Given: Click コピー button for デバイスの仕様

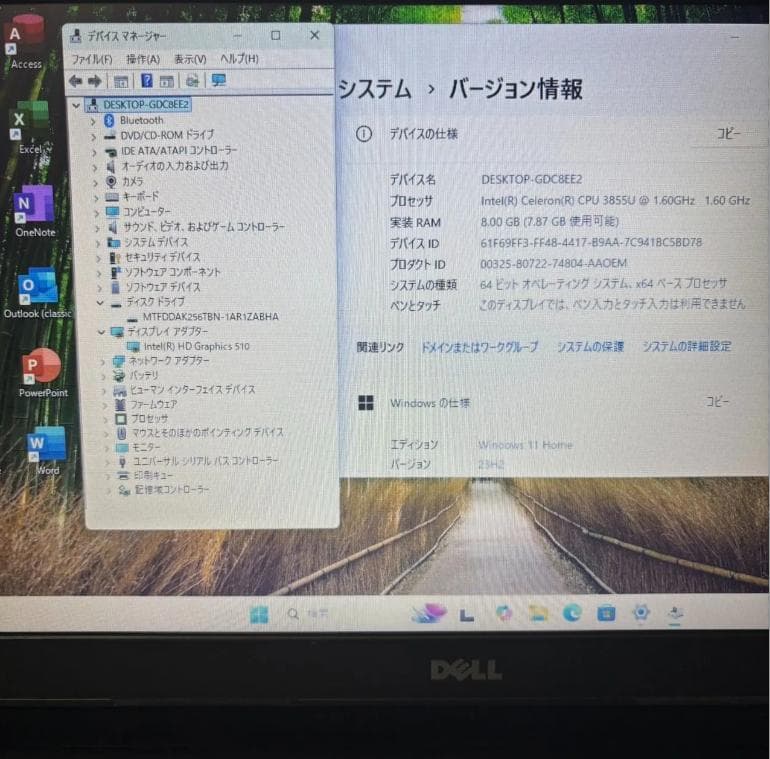Looking at the screenshot, I should point(728,134).
